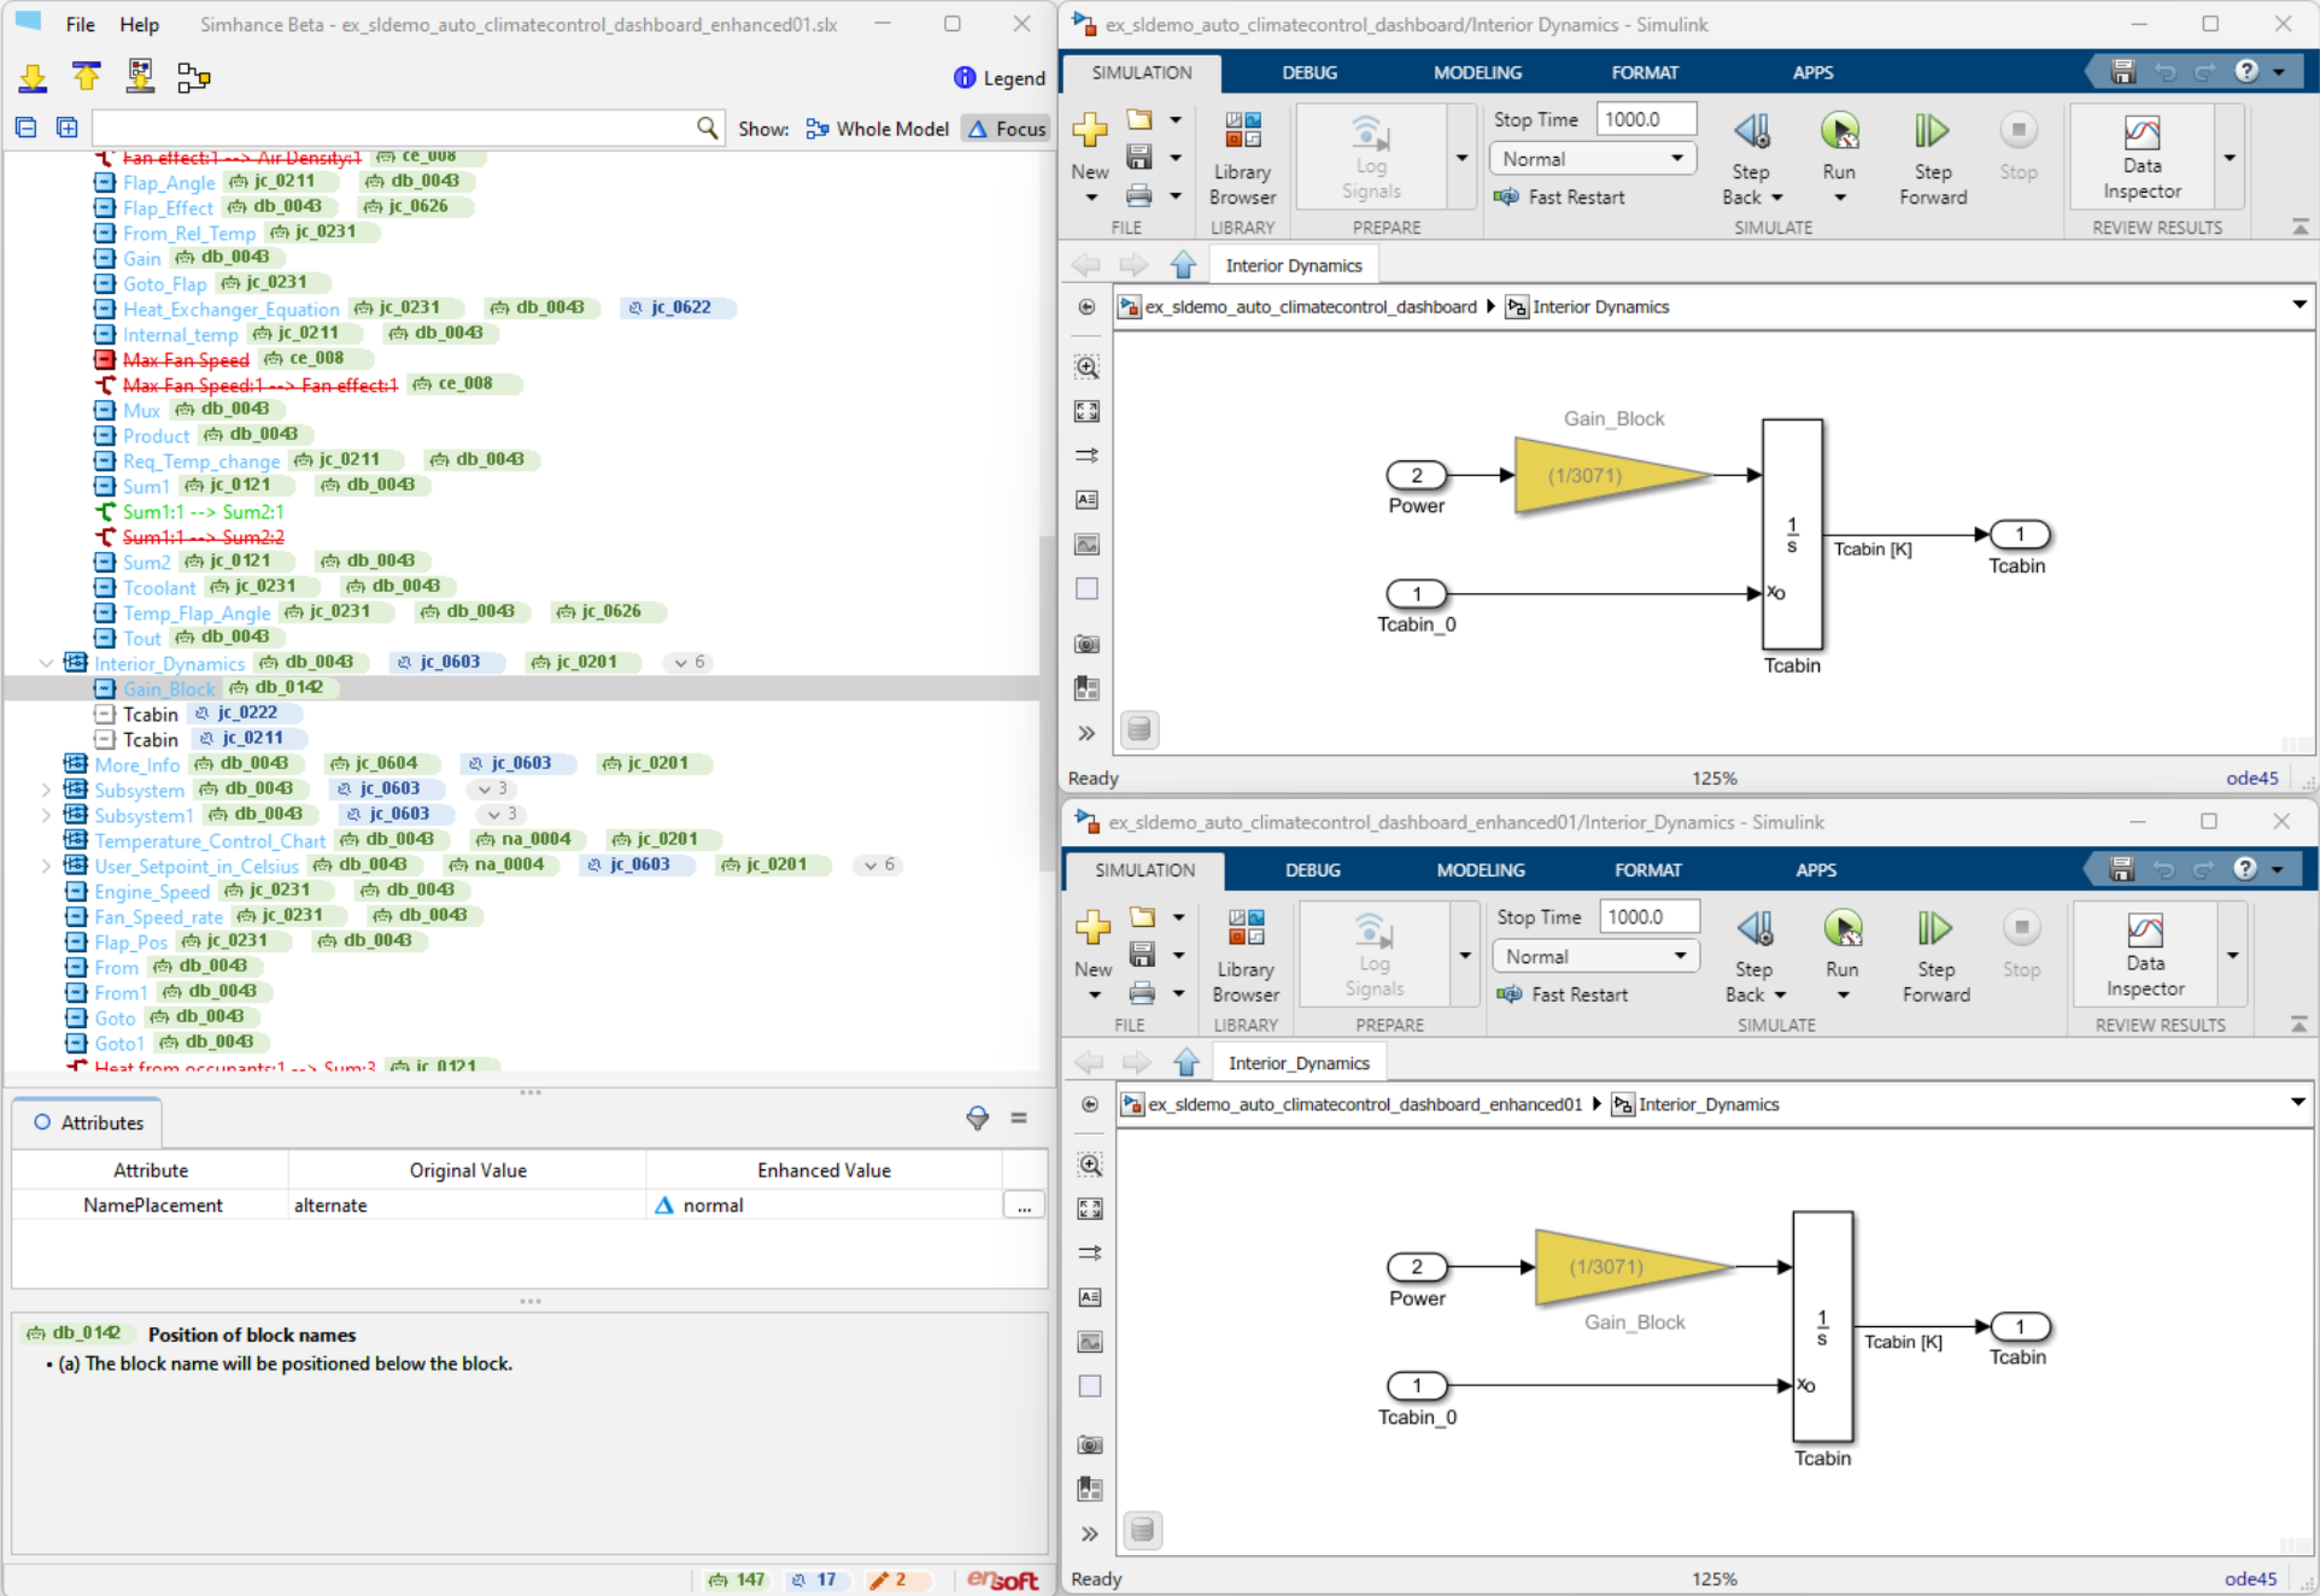
Task: Open the Legend info in Simhance
Action: click(999, 78)
